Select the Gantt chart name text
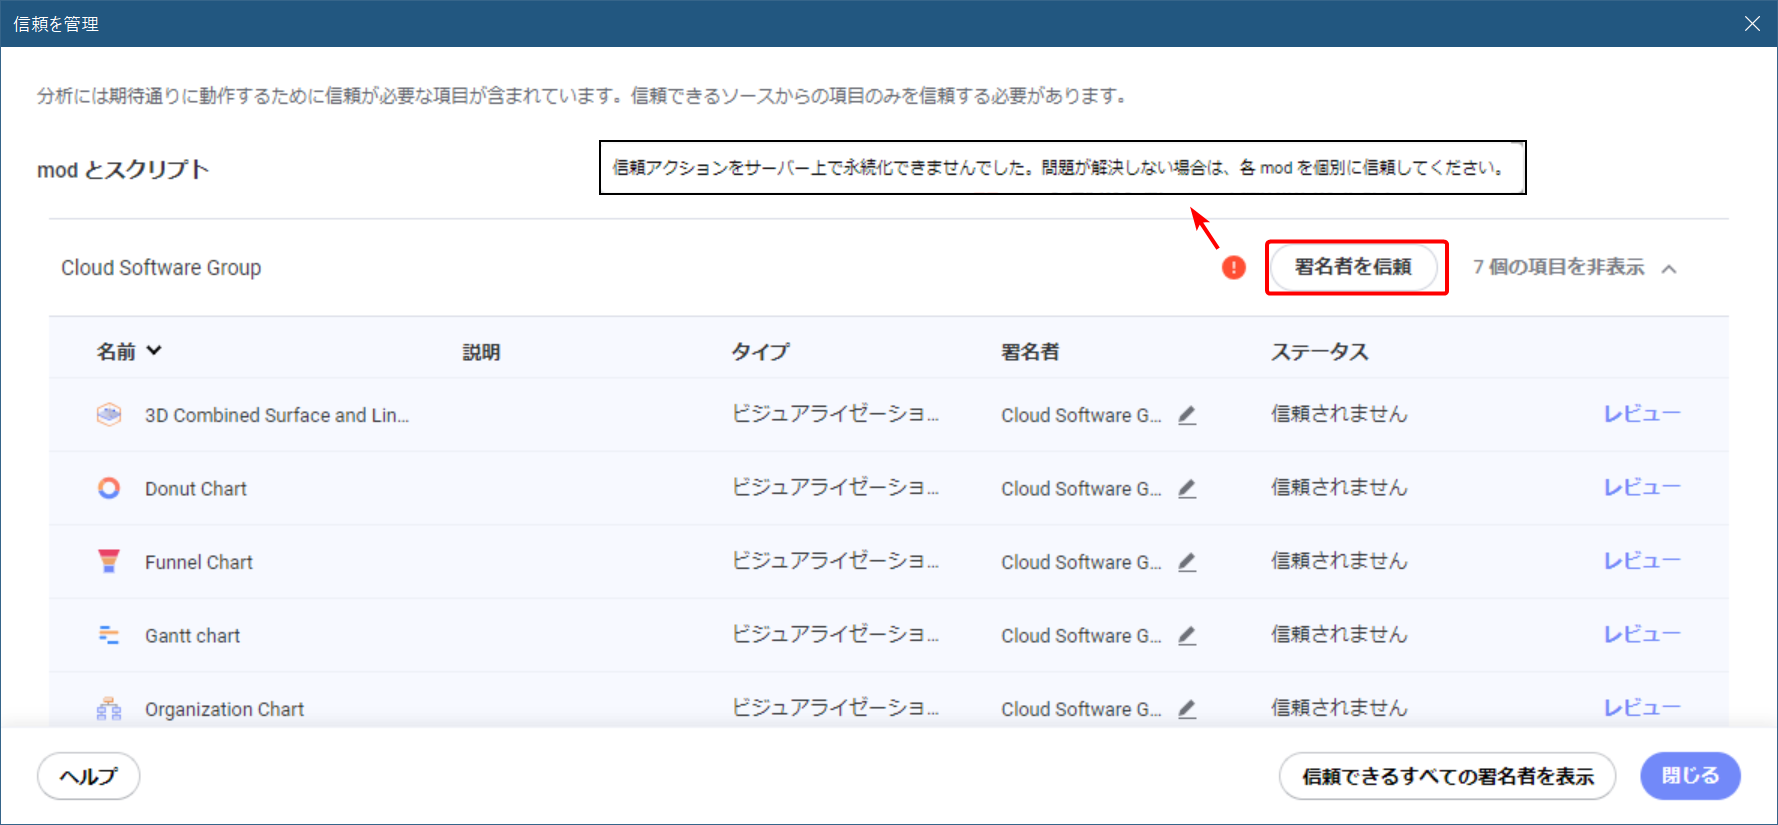 click(x=193, y=636)
